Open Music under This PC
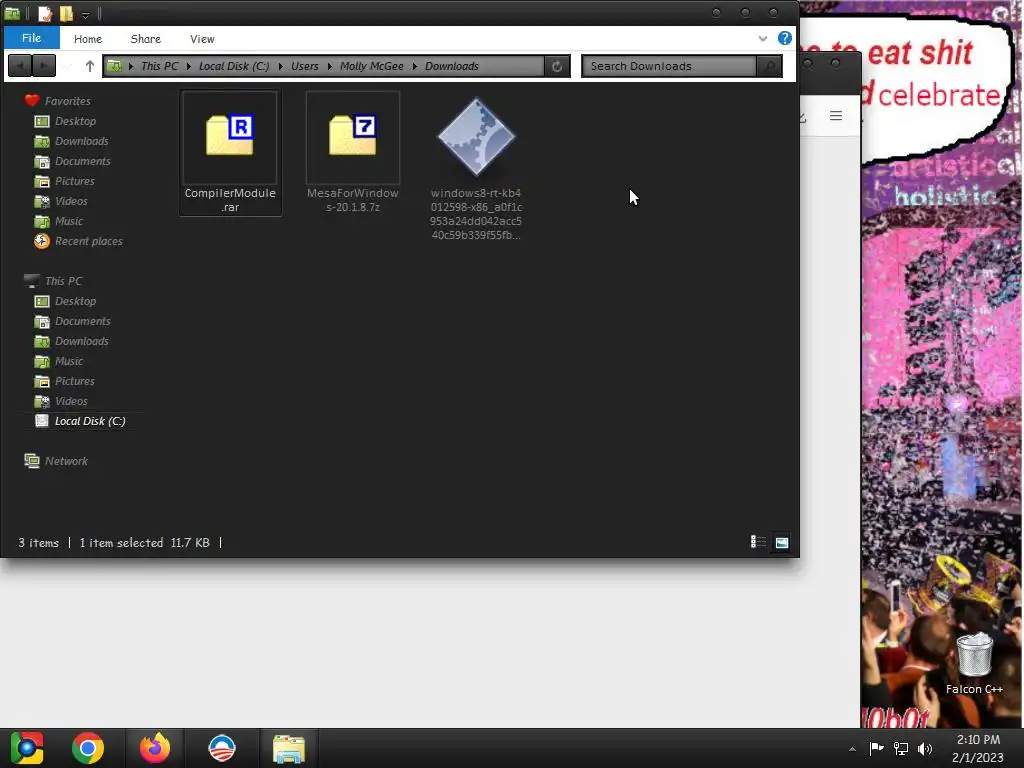This screenshot has width=1024, height=768. pyautogui.click(x=59, y=361)
